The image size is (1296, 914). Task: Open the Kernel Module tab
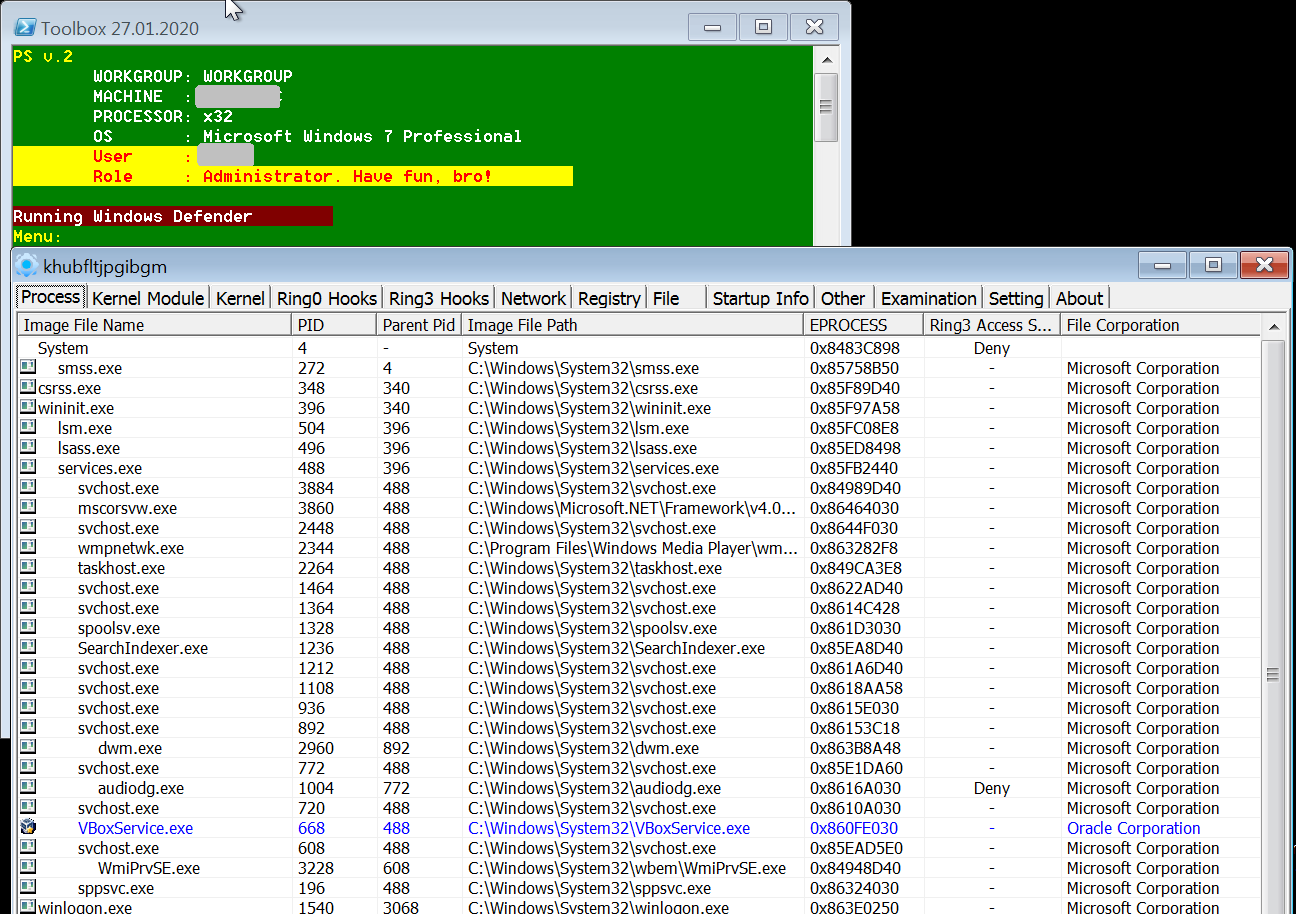click(148, 298)
